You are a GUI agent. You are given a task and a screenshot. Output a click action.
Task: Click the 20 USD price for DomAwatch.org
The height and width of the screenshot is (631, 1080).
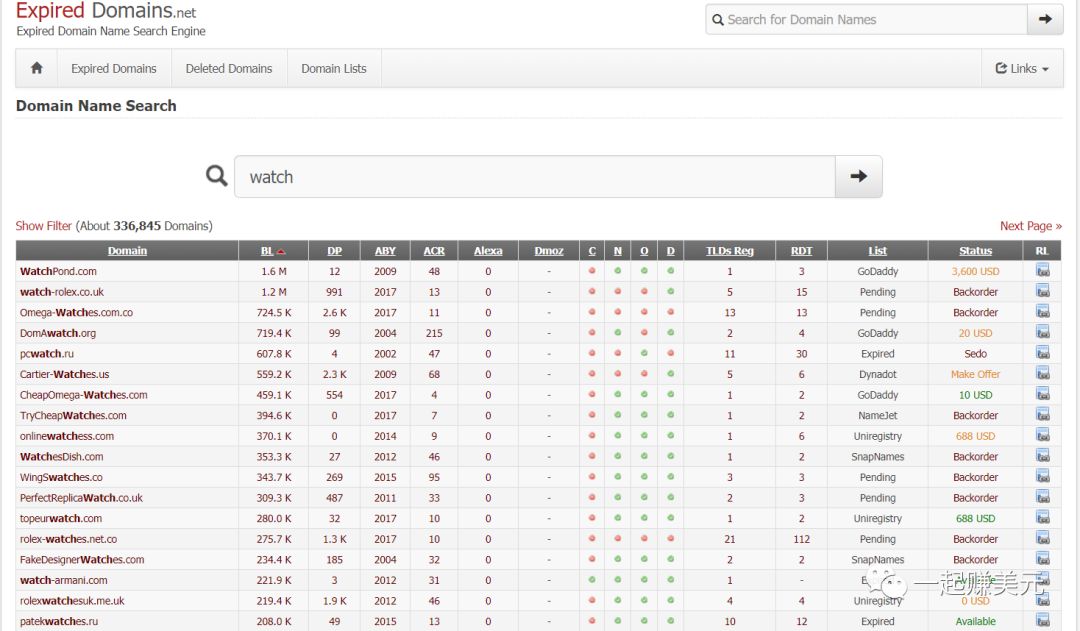pyautogui.click(x=975, y=333)
